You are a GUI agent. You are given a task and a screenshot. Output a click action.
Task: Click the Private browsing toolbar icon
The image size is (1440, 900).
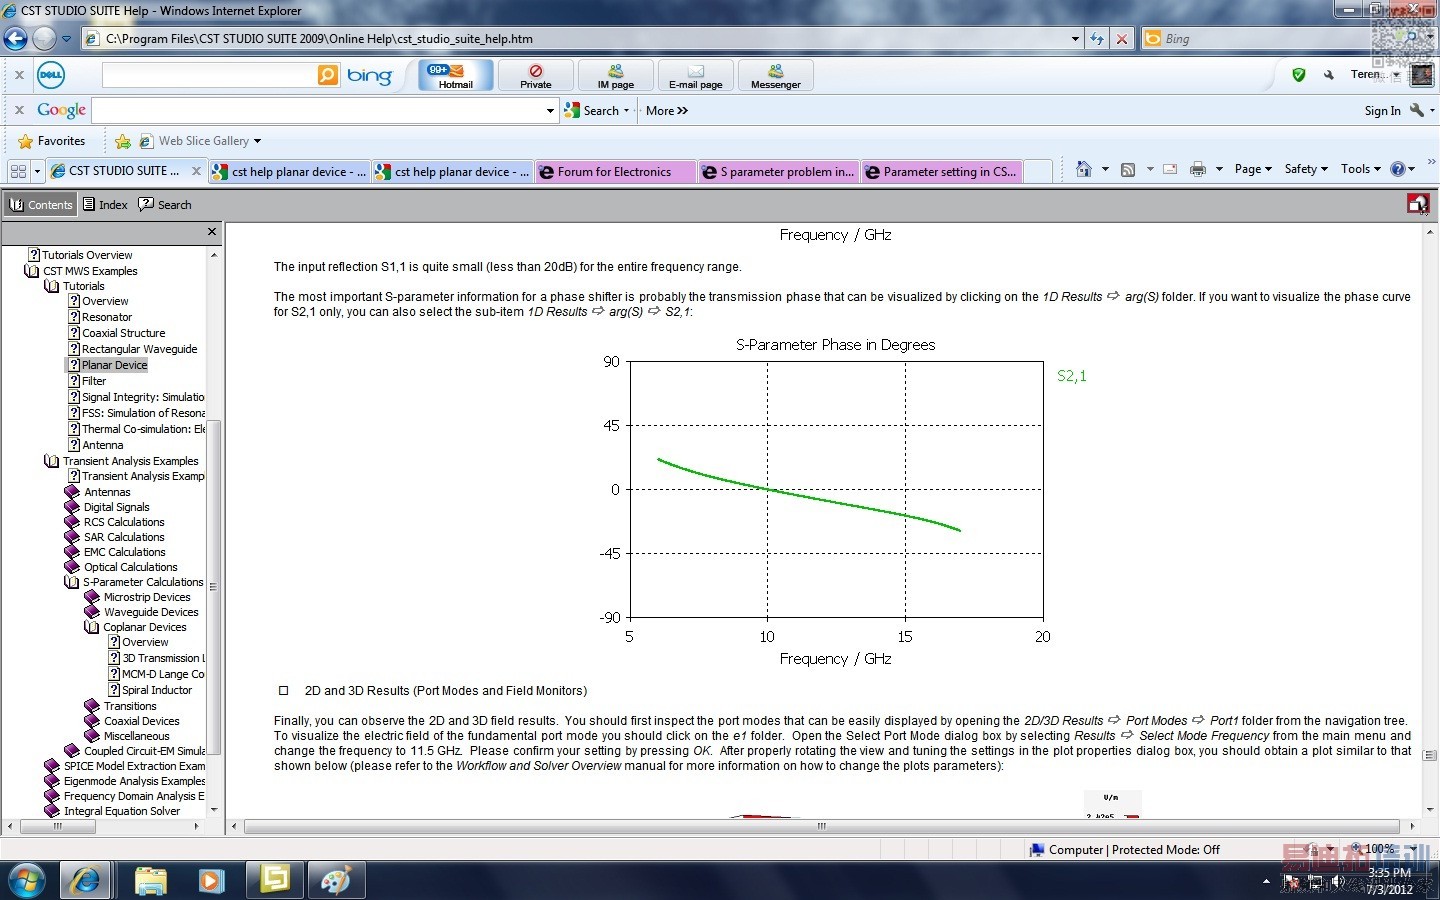(536, 76)
